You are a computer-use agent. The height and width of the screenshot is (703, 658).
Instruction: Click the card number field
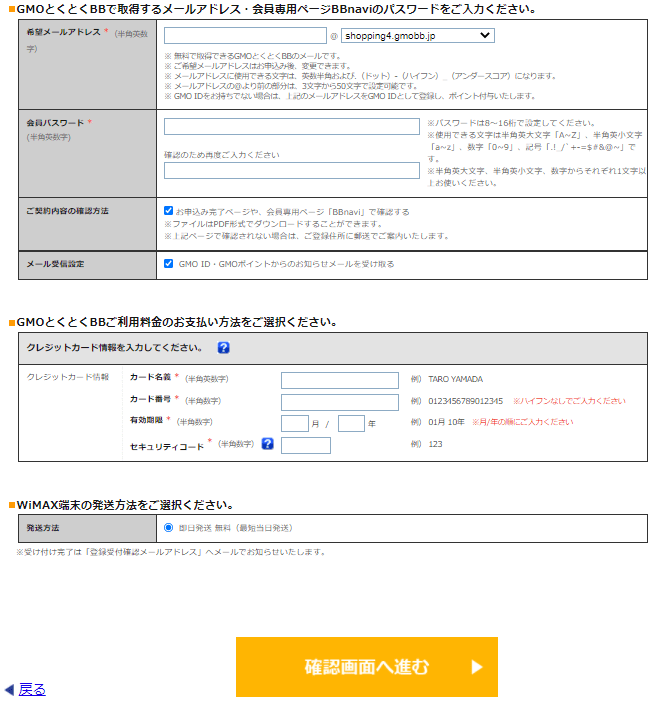pyautogui.click(x=340, y=402)
